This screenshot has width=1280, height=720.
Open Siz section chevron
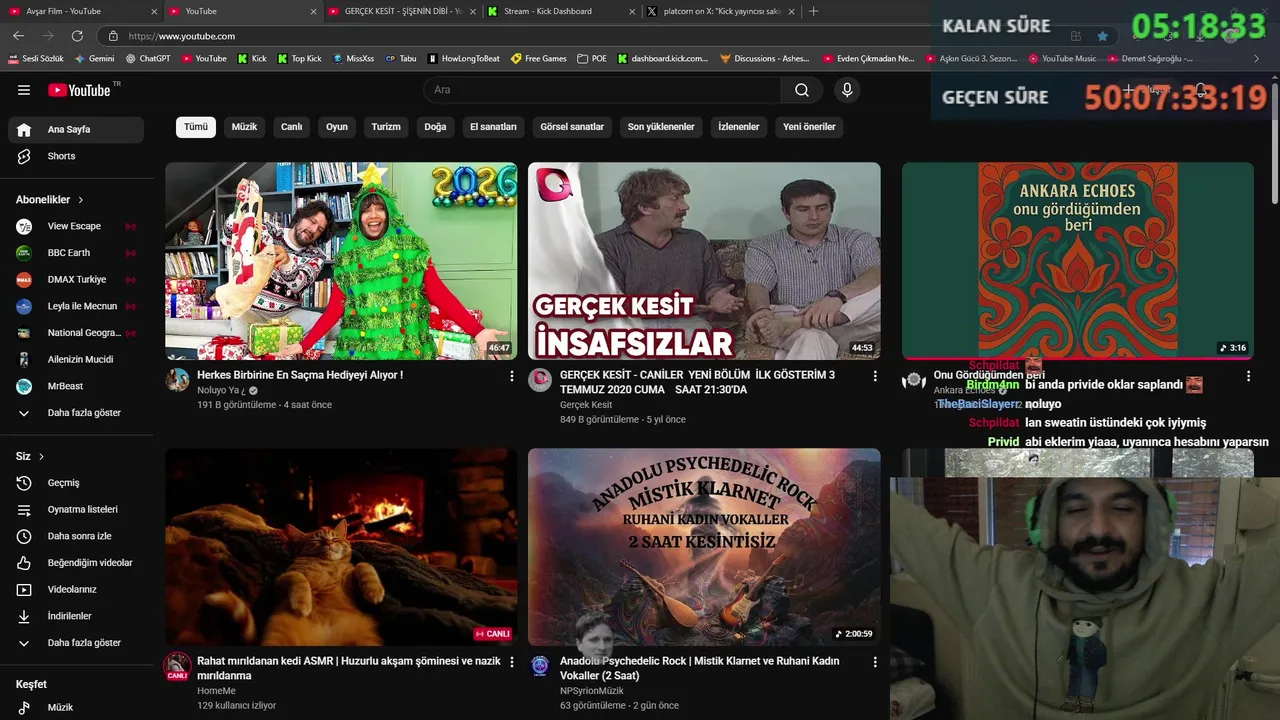41,456
